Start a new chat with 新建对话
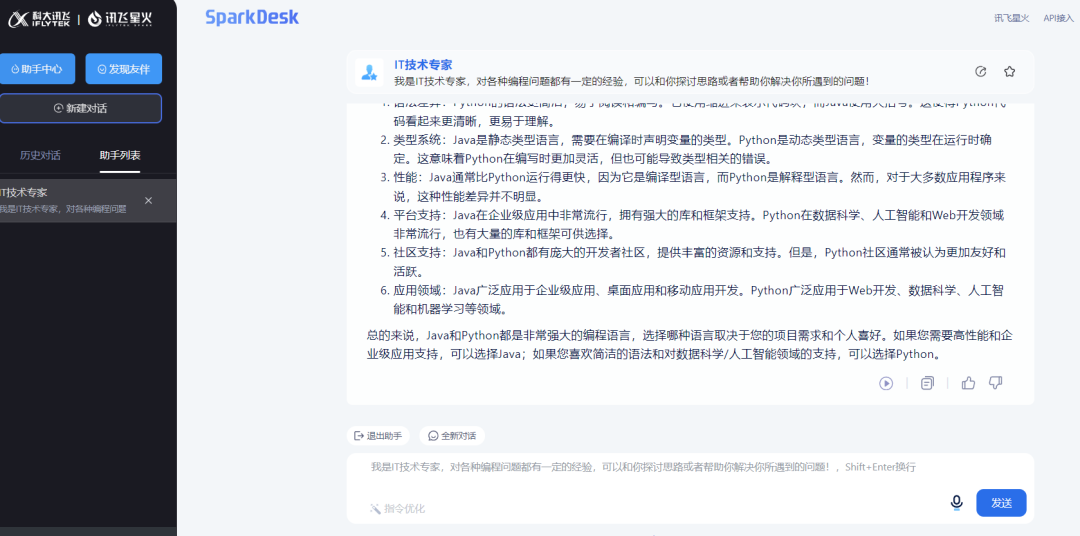This screenshot has width=1080, height=536. point(80,108)
